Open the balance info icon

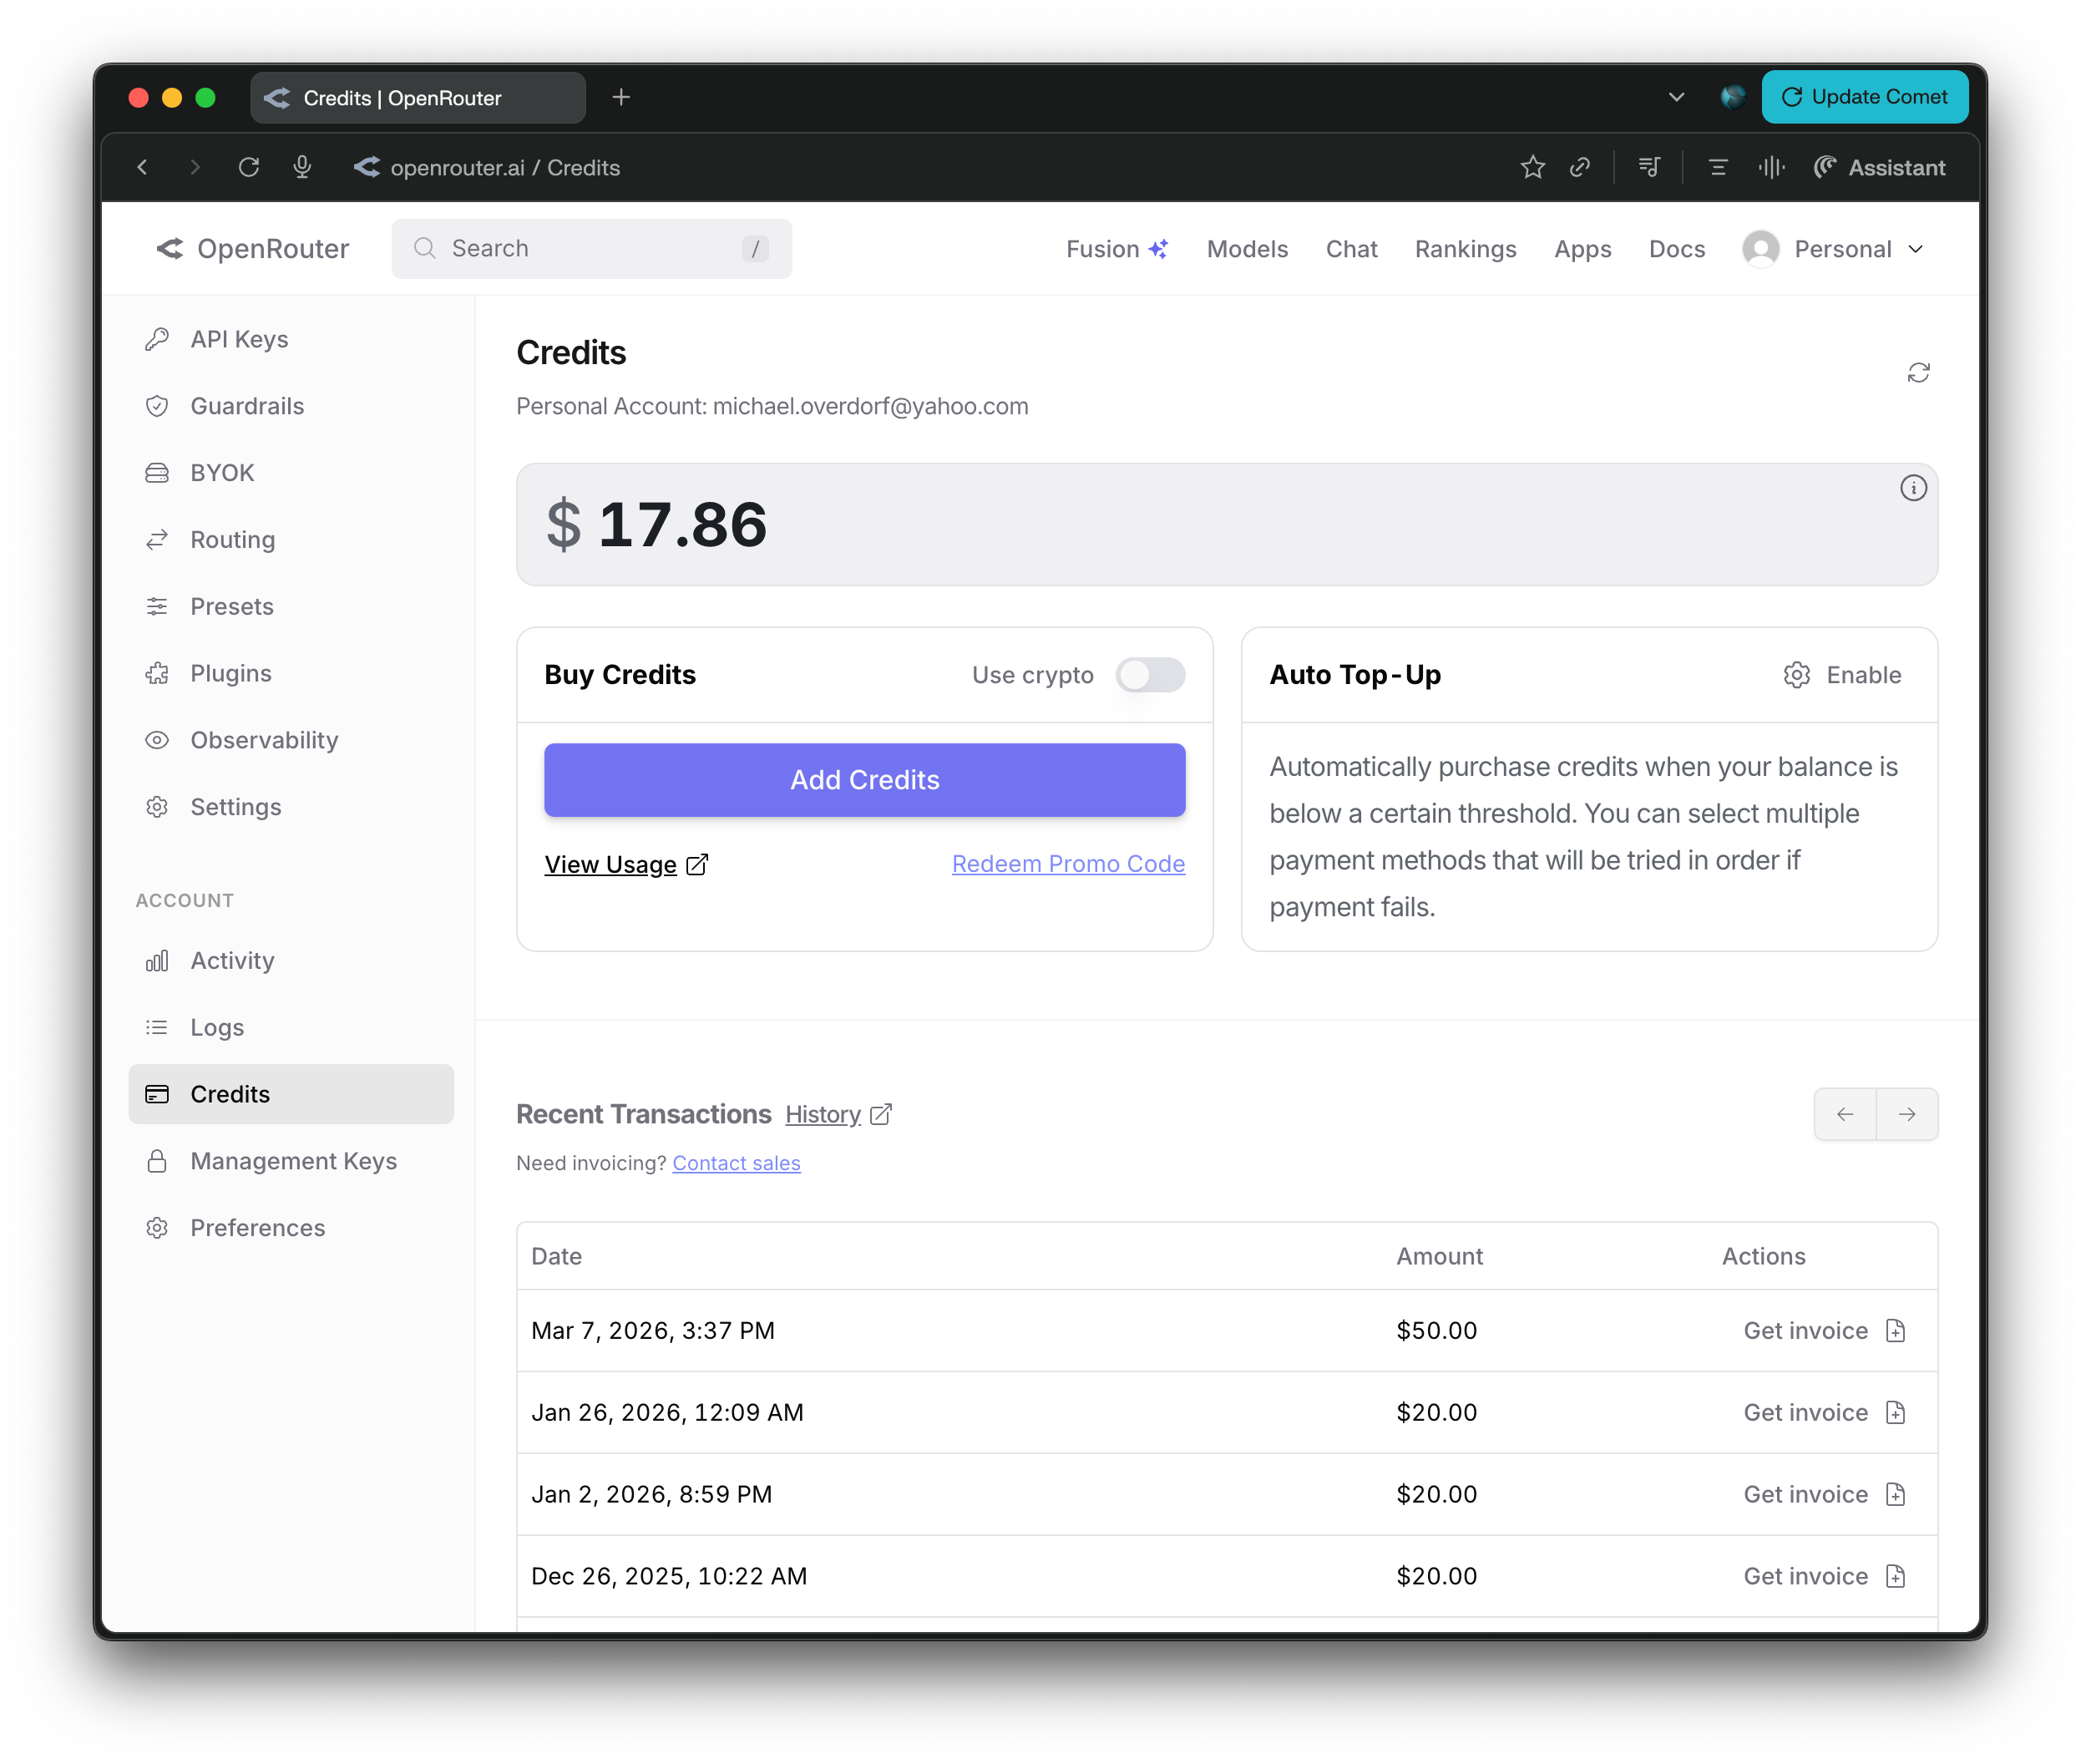point(1912,488)
